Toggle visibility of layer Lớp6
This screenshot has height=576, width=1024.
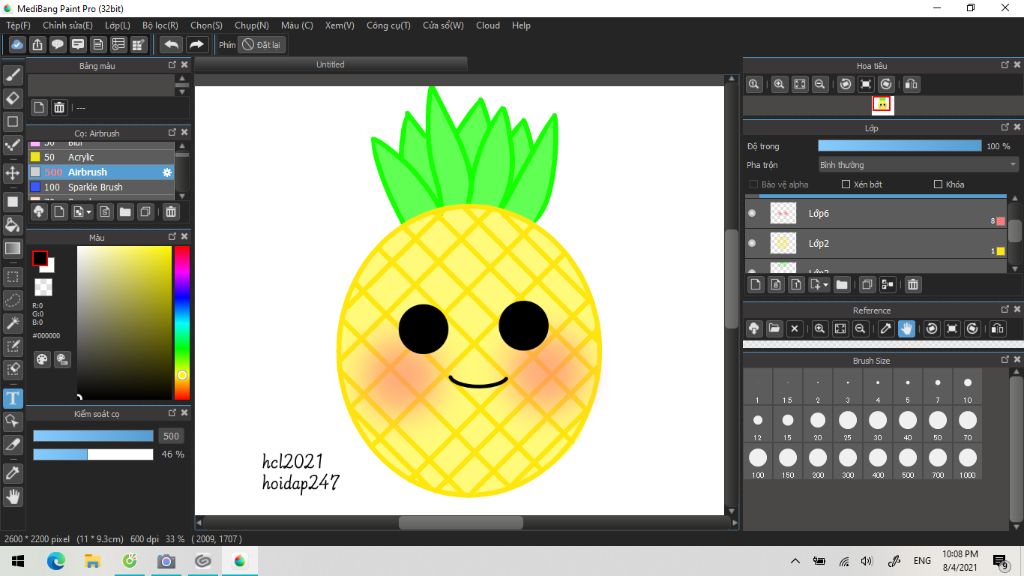[x=752, y=214]
